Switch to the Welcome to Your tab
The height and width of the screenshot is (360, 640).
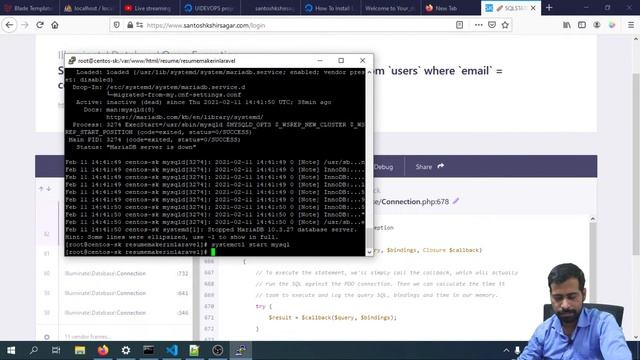[391, 8]
